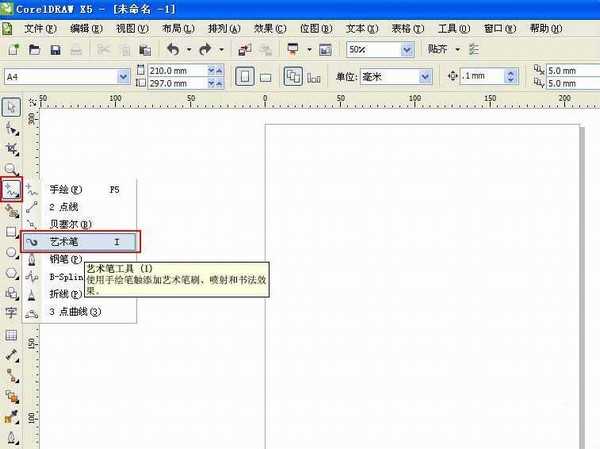Expand the application launcher dropdown arrow
This screenshot has height=449, width=600.
tap(309, 50)
